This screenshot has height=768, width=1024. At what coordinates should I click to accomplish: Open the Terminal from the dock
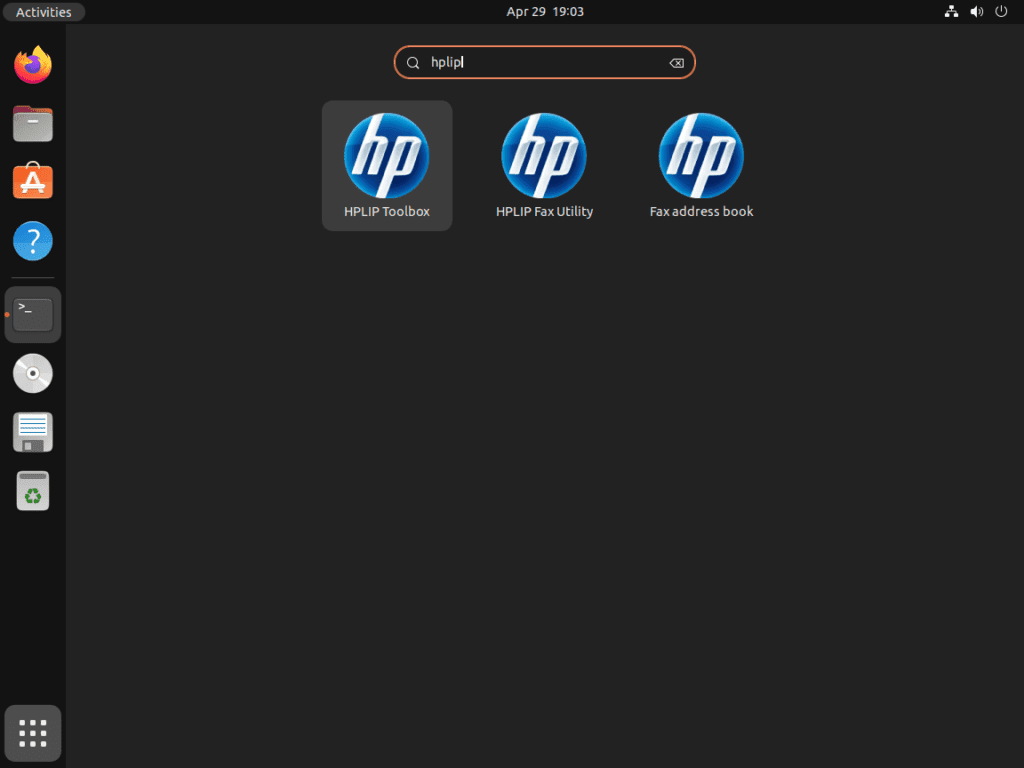tap(33, 313)
